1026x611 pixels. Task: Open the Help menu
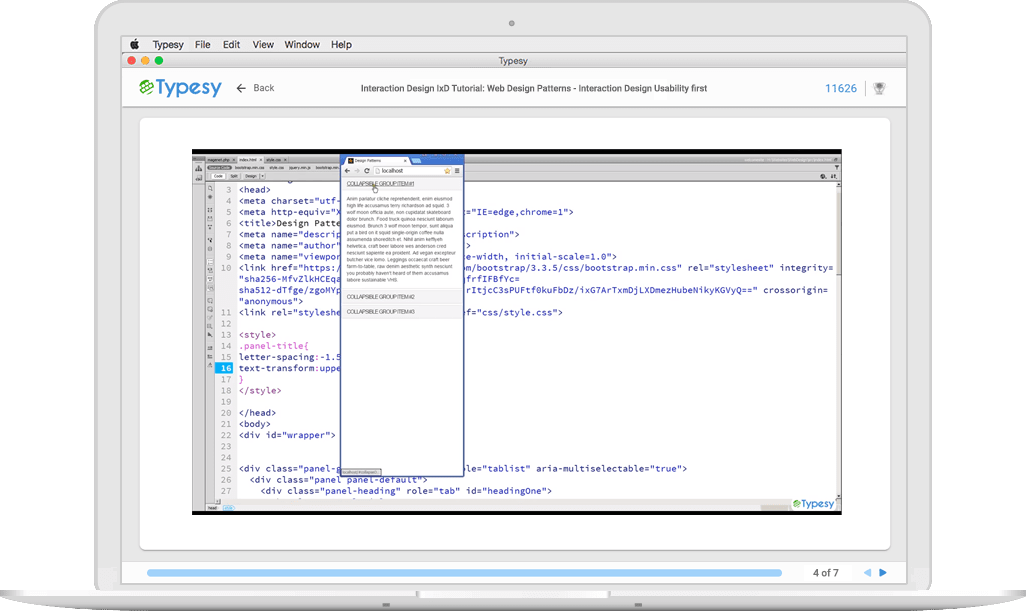coord(341,44)
